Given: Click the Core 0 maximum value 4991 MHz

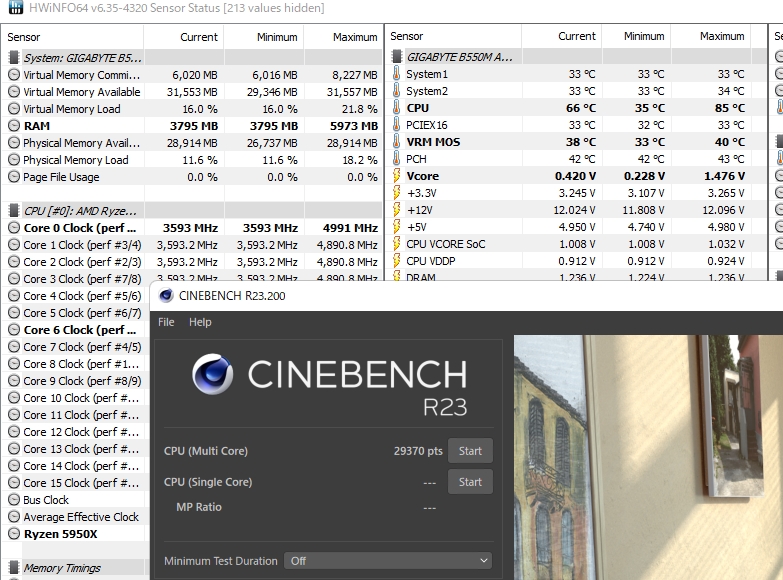Looking at the screenshot, I should pos(350,228).
